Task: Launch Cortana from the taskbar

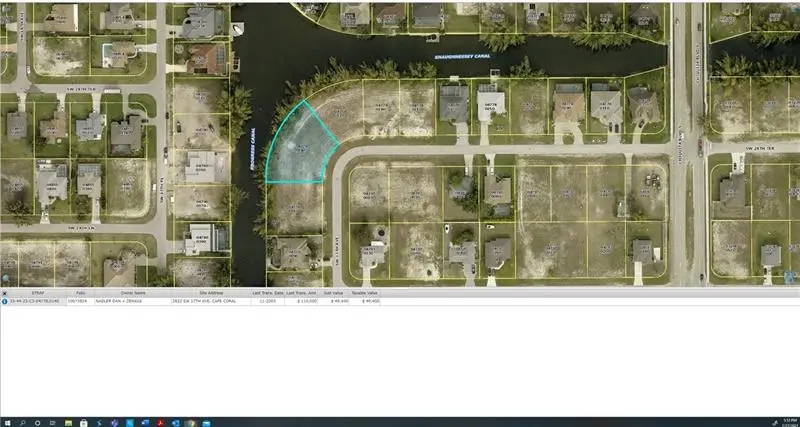Action: 37,423
